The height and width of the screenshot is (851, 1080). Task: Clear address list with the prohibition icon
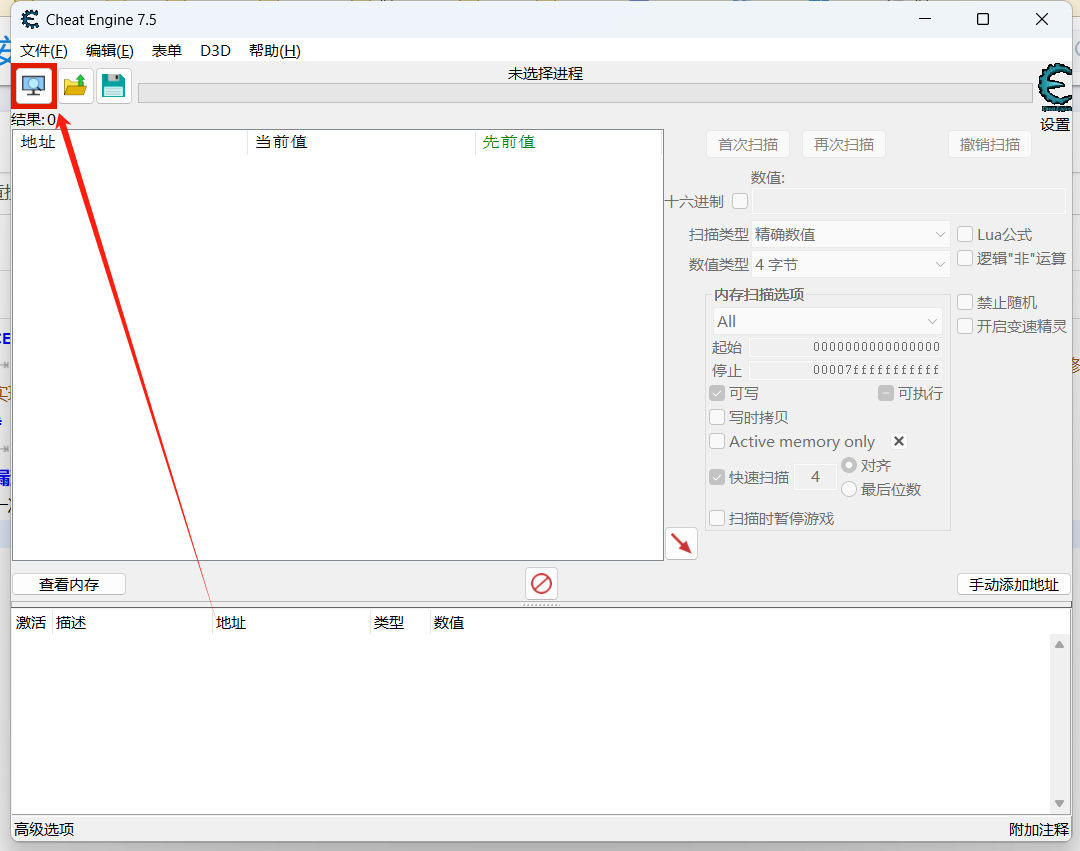541,584
